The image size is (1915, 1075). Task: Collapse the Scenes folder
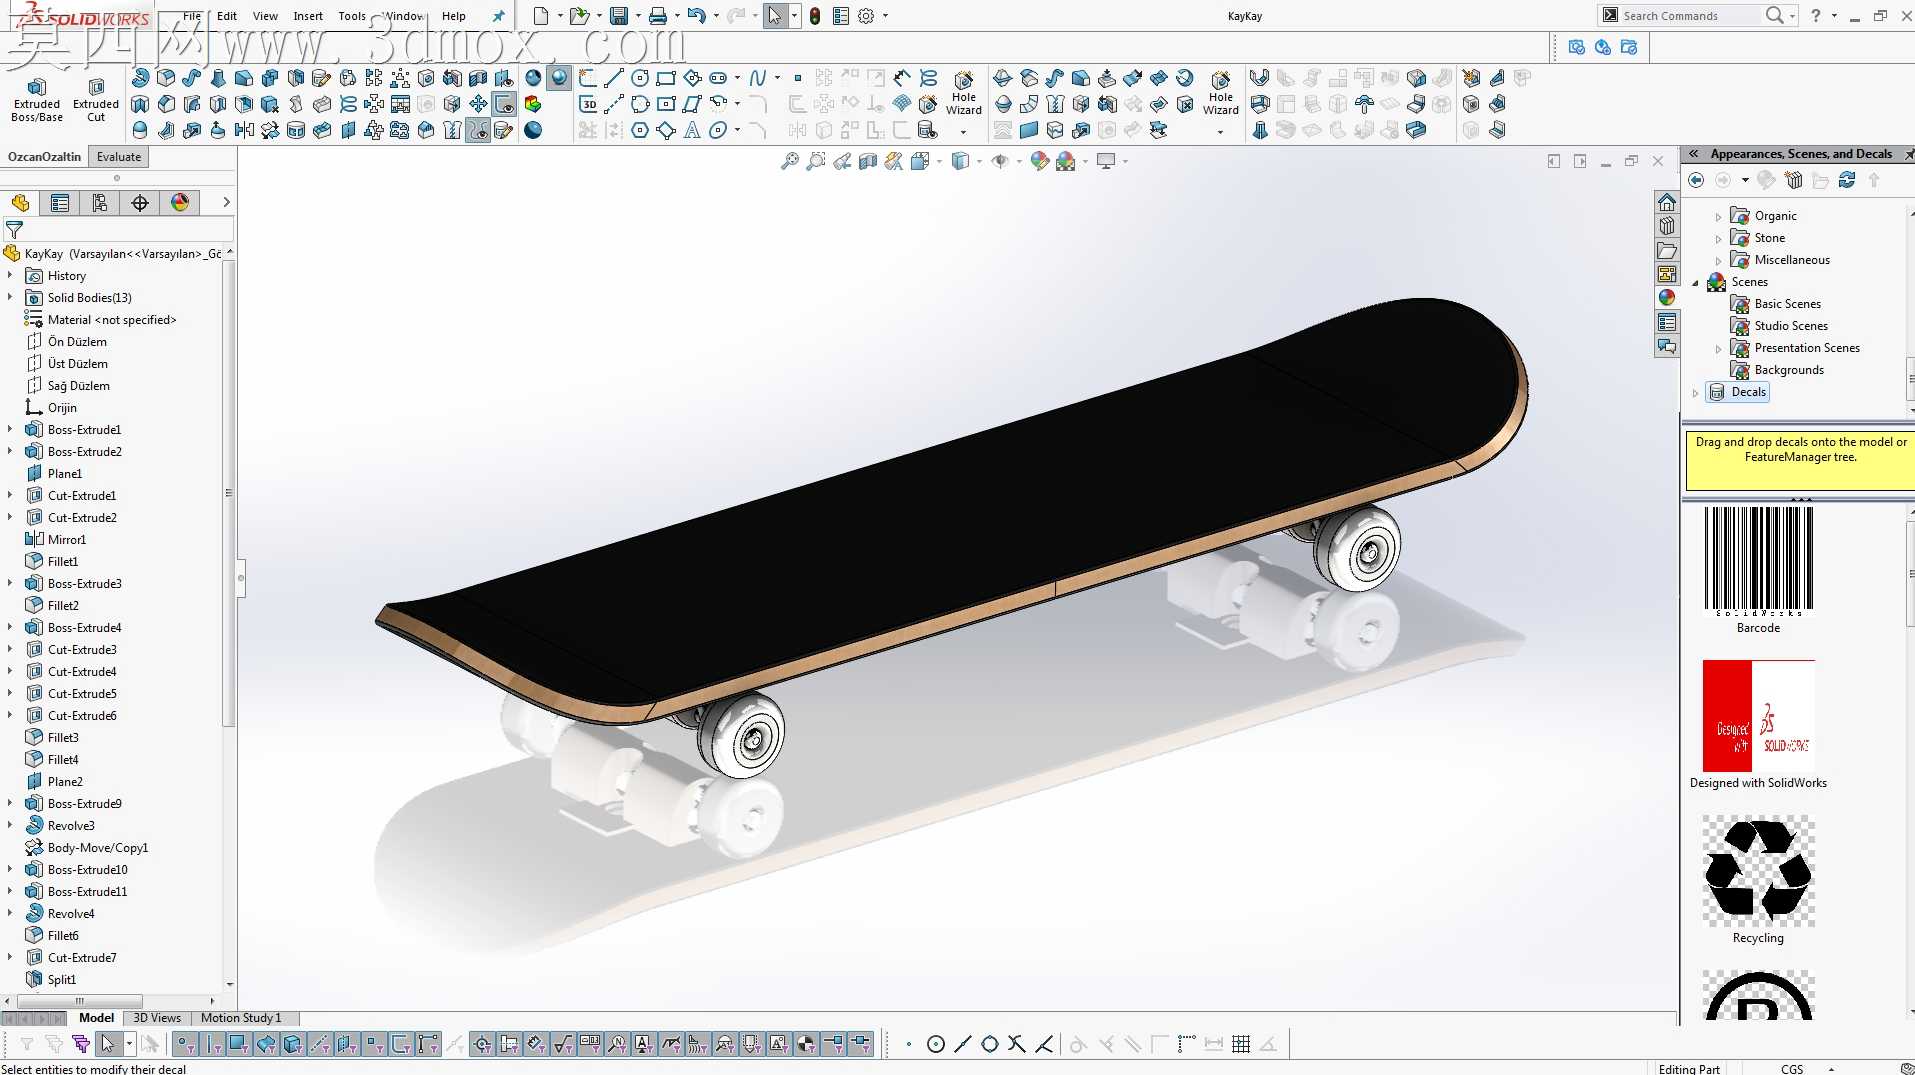tap(1696, 283)
